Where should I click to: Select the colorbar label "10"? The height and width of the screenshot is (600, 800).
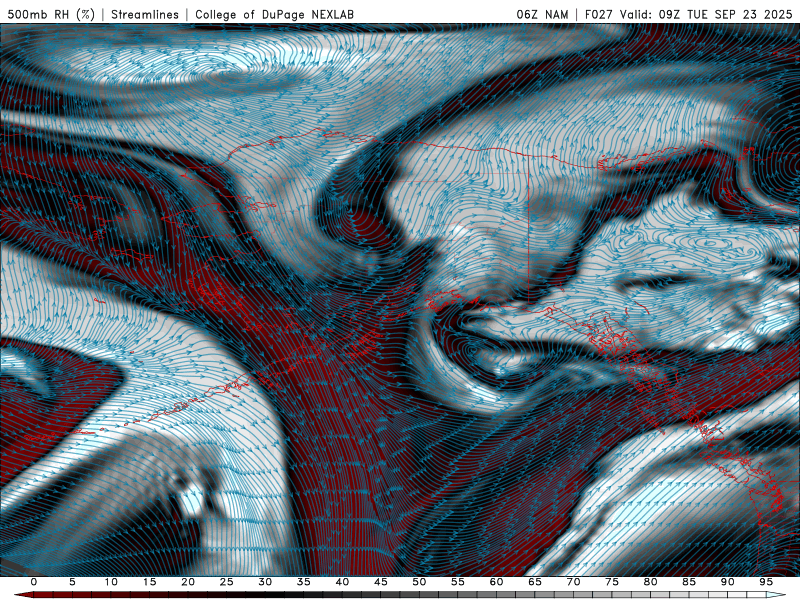pyautogui.click(x=111, y=582)
